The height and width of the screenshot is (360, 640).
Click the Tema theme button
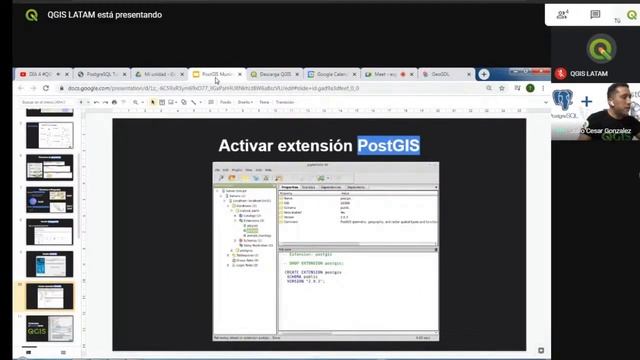[x=264, y=102]
